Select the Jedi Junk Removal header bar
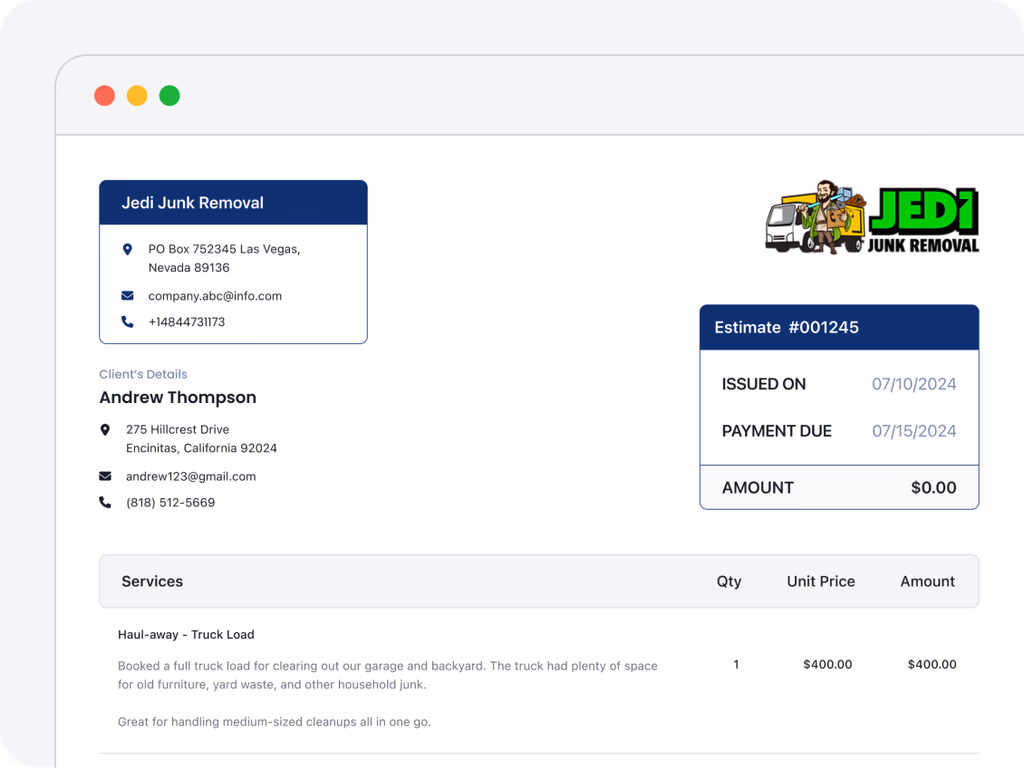 pos(233,202)
